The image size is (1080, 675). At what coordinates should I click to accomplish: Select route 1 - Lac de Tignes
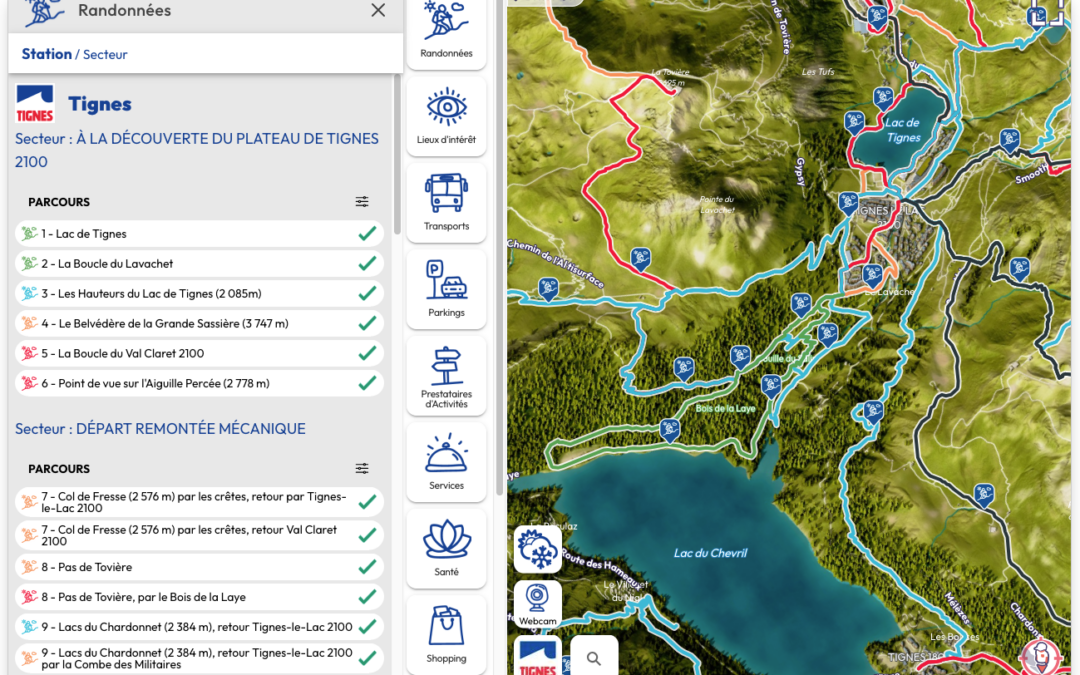point(199,233)
